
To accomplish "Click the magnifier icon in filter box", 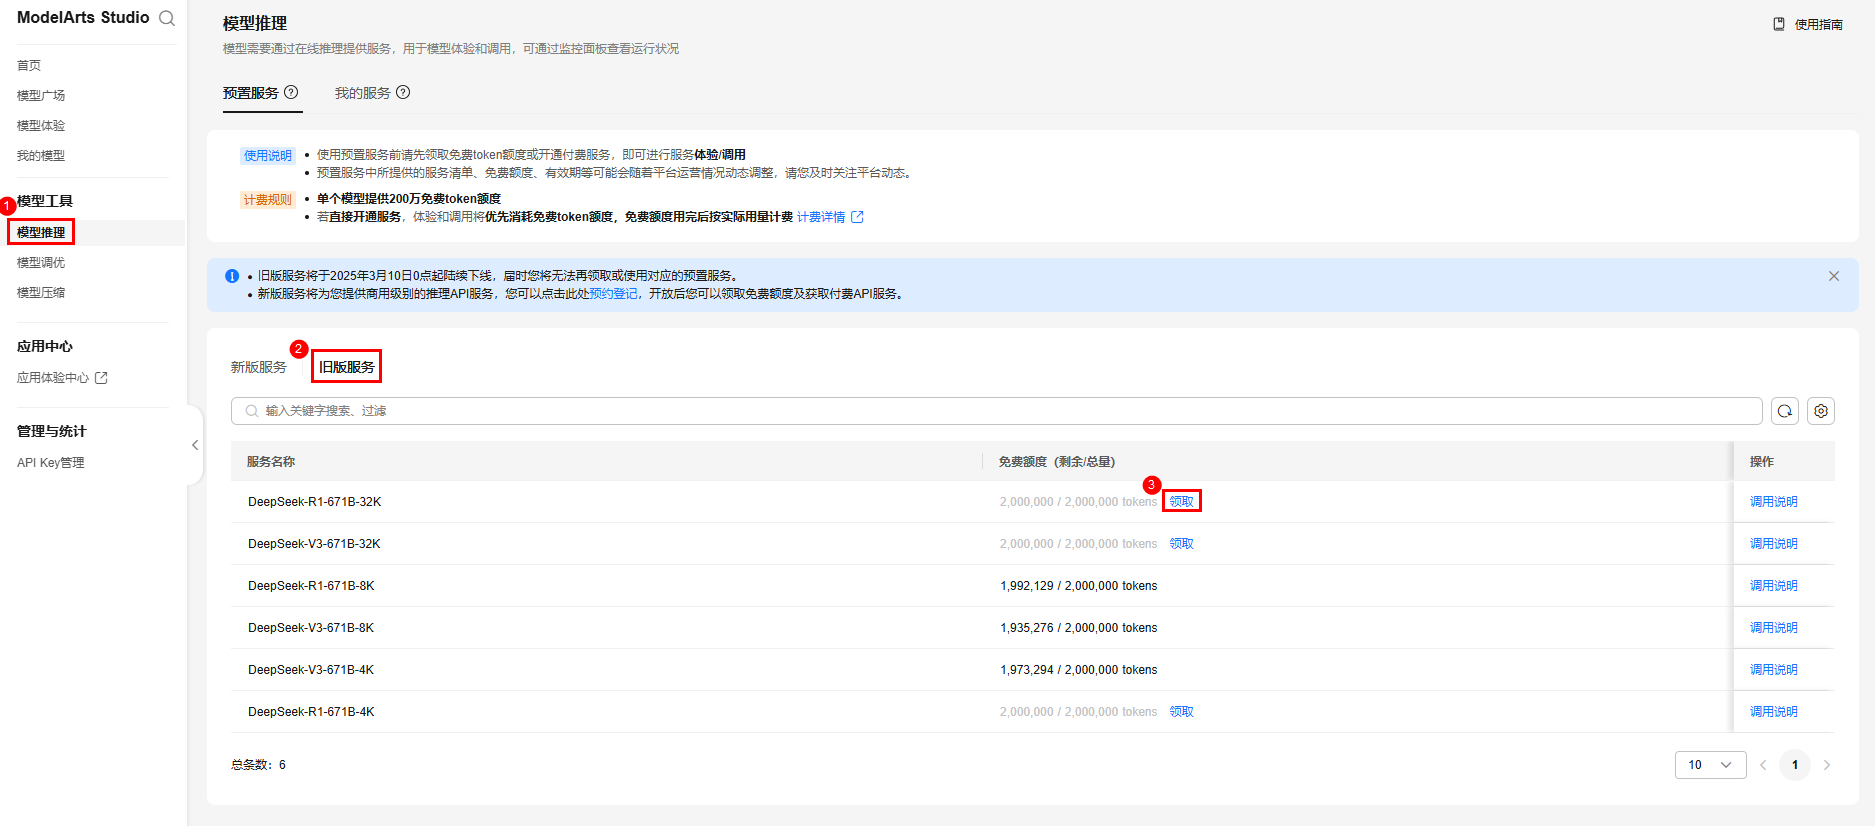I will 252,411.
